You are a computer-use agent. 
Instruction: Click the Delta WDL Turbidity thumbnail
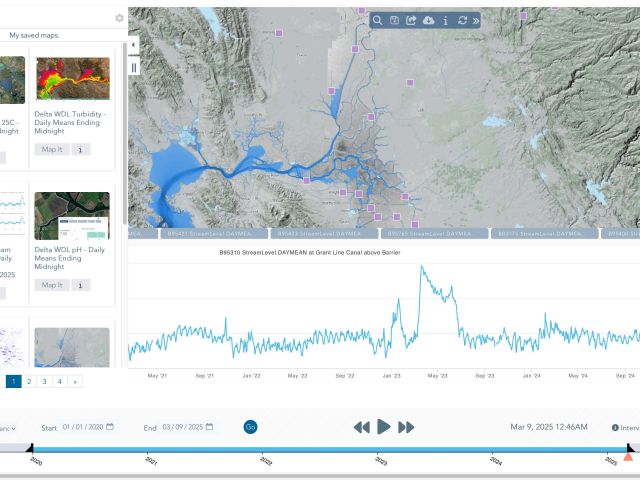[x=72, y=80]
